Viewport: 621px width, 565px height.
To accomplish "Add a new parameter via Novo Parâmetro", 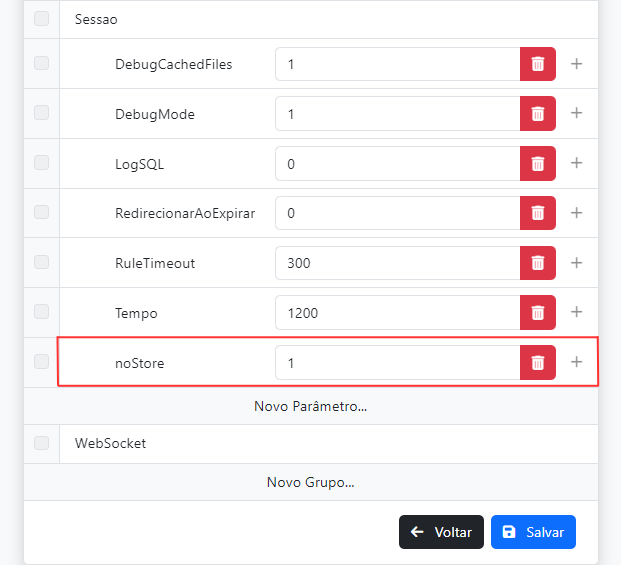I will 310,407.
